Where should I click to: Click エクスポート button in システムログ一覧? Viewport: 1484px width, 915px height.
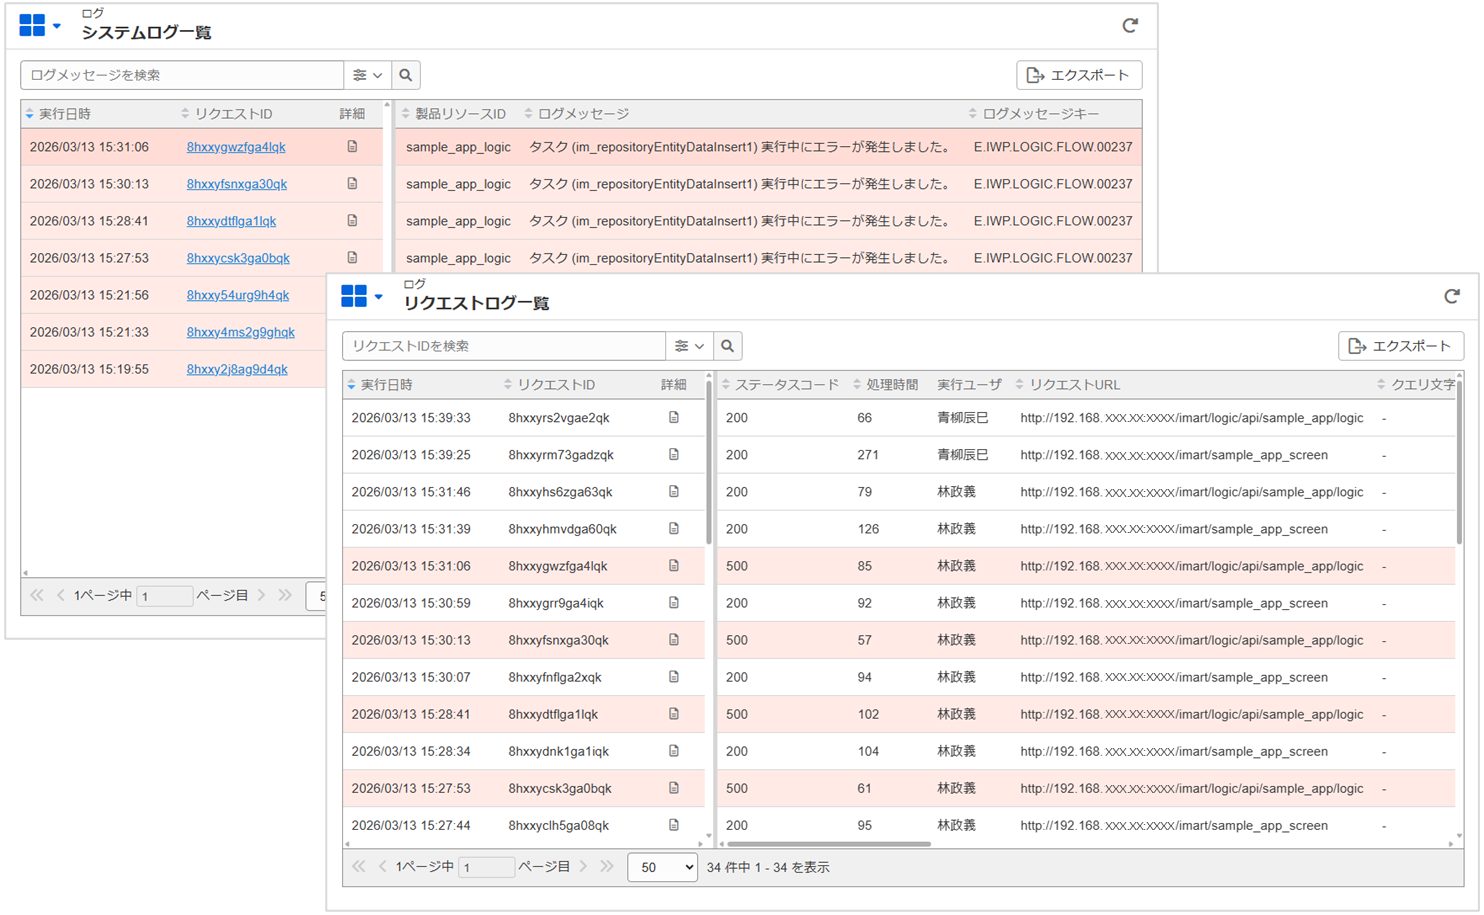tap(1079, 75)
